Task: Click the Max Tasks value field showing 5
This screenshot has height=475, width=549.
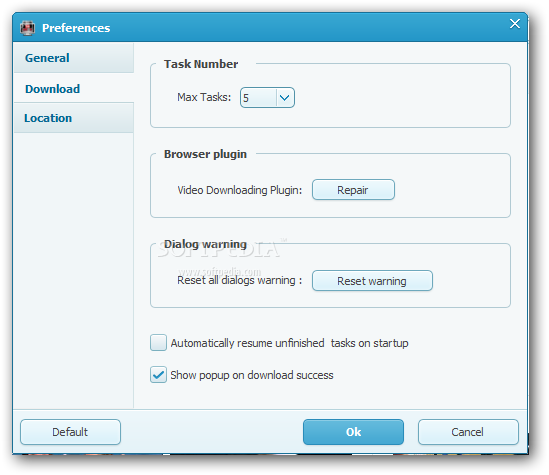Action: click(x=258, y=98)
